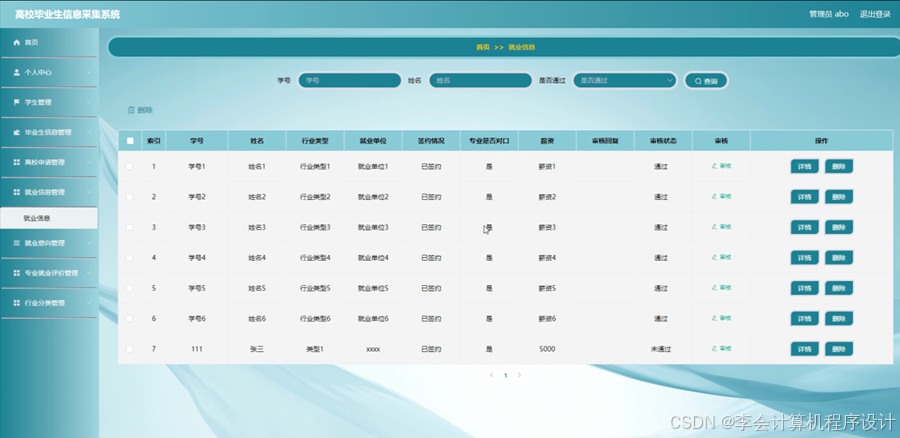Click the 未通过 status cell
Screen dimensions: 900x438
point(661,349)
